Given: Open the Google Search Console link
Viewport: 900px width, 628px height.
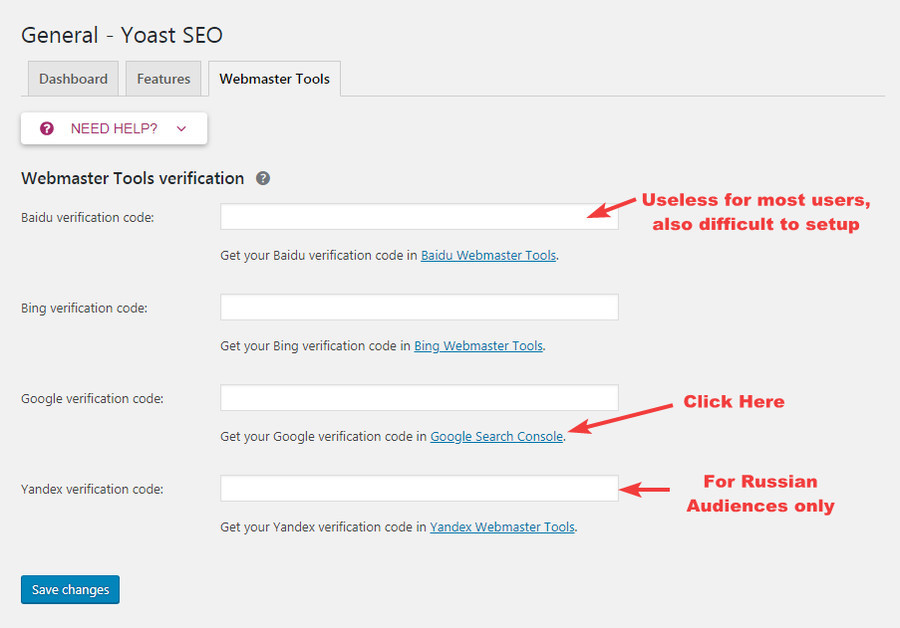Looking at the screenshot, I should [x=496, y=436].
